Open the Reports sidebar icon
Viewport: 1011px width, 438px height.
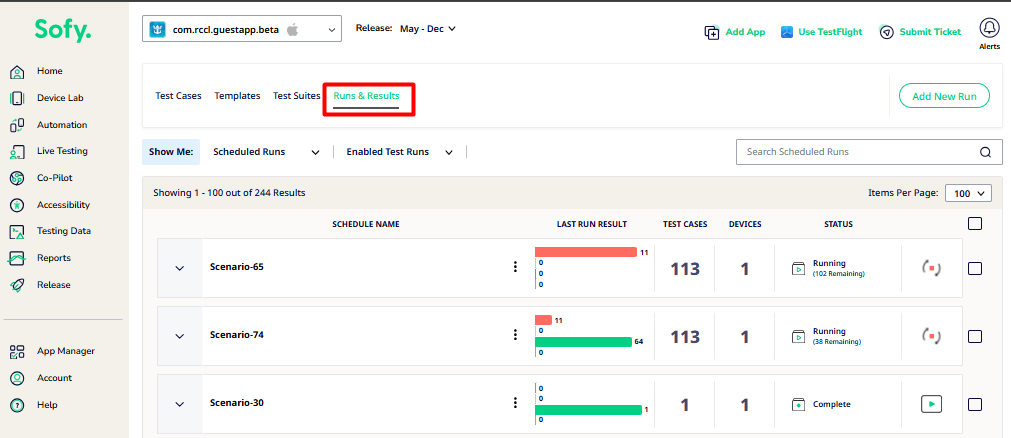tap(17, 258)
